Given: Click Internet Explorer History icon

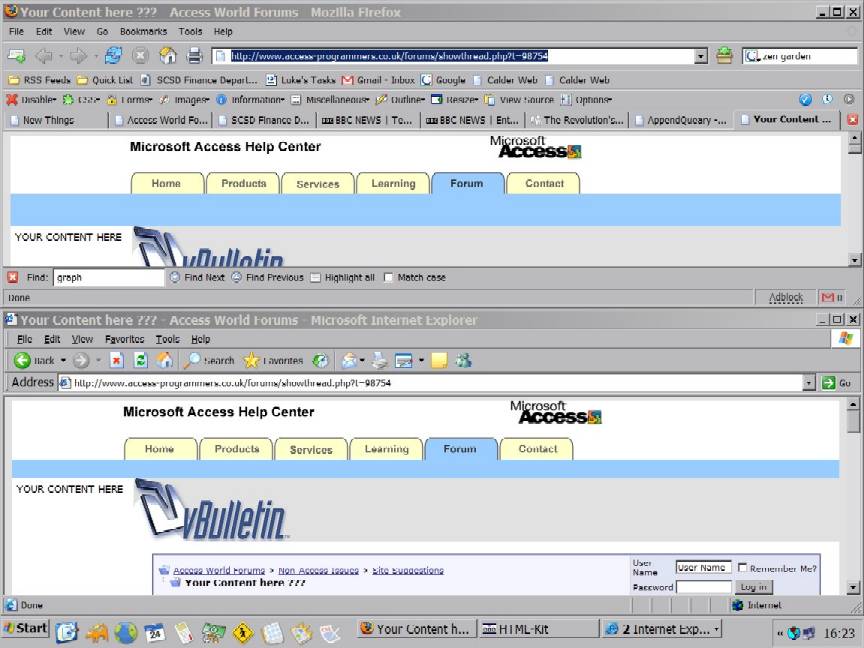Looking at the screenshot, I should point(320,360).
